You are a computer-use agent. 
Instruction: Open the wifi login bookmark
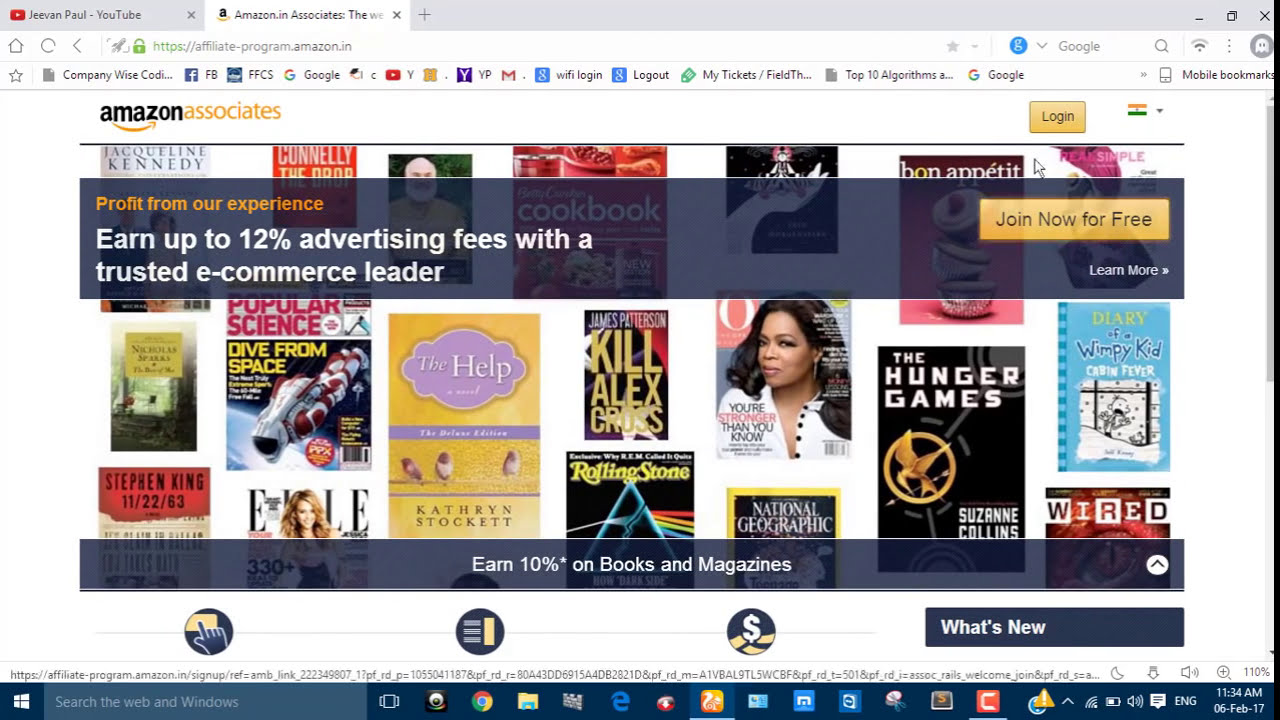tap(568, 75)
